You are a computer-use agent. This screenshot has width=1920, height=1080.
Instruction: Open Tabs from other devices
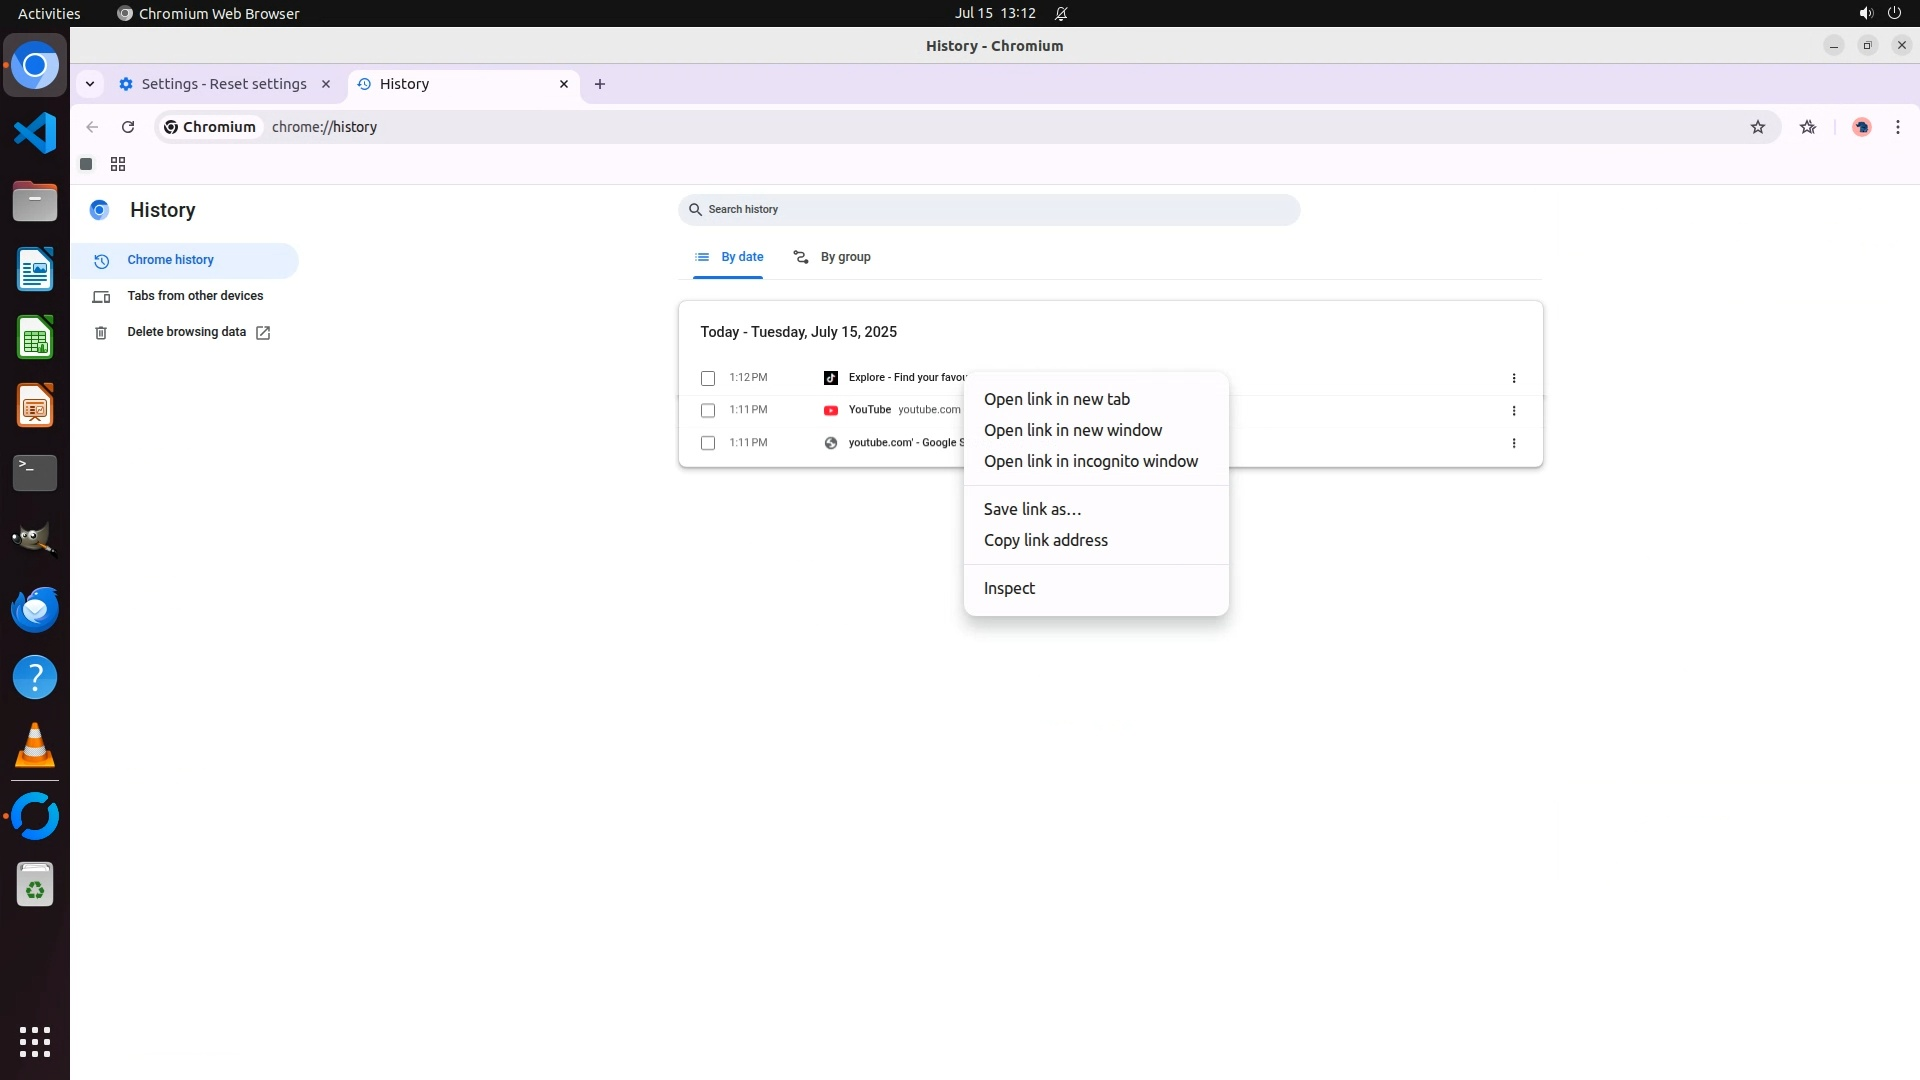[x=195, y=296]
